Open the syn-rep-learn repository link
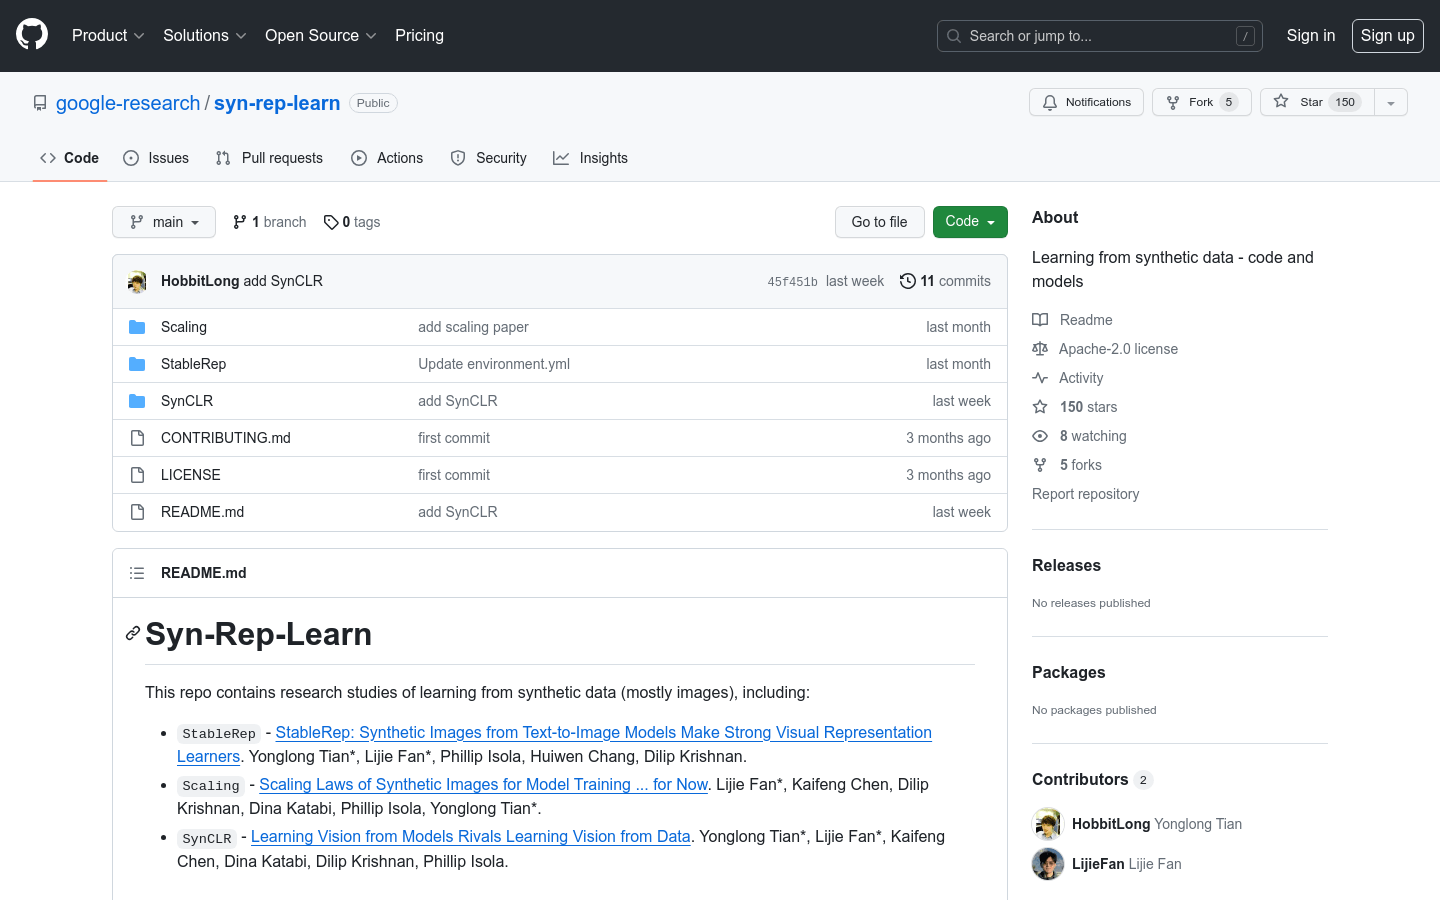 click(x=277, y=103)
